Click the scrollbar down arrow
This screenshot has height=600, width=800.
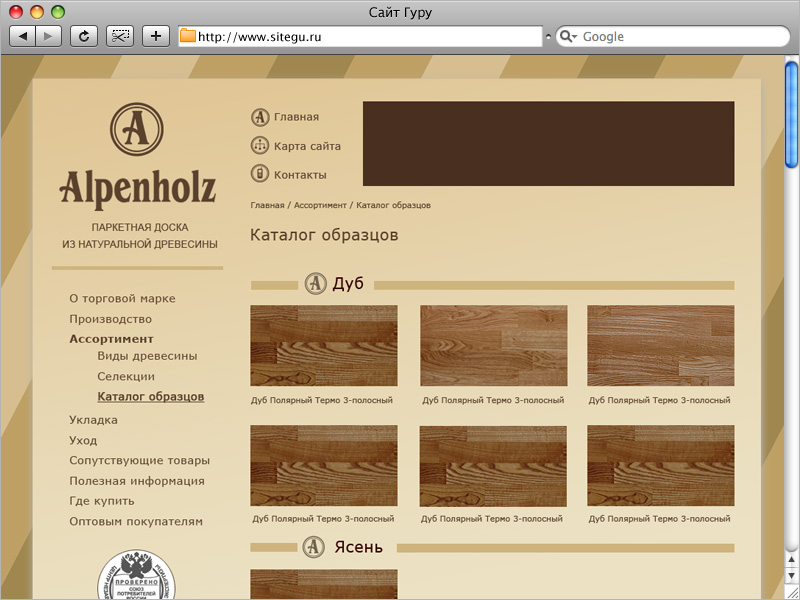[x=792, y=575]
